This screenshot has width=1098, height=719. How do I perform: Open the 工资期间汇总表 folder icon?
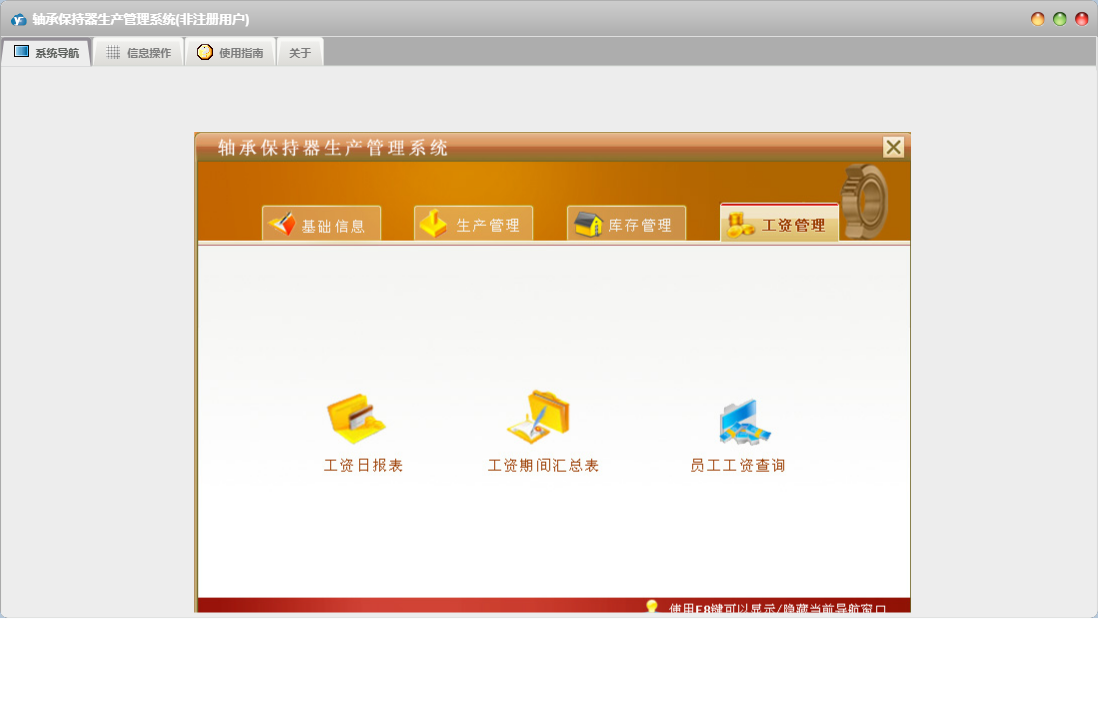[538, 417]
